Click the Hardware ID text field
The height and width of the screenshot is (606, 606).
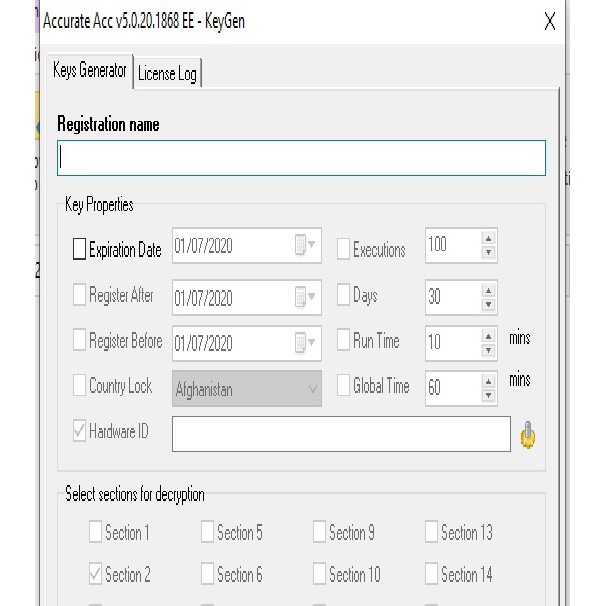341,434
